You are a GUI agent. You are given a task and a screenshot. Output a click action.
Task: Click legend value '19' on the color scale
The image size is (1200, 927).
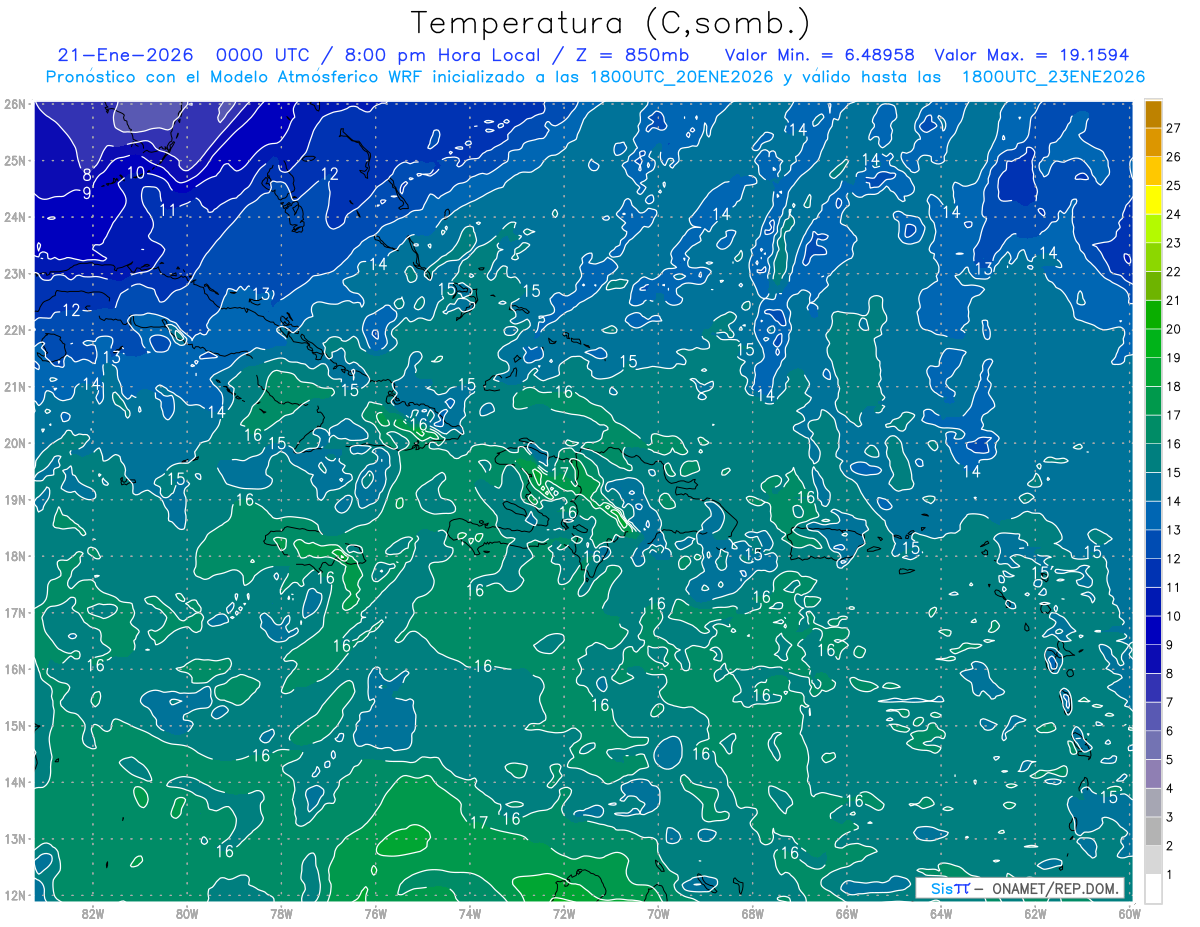click(1173, 358)
